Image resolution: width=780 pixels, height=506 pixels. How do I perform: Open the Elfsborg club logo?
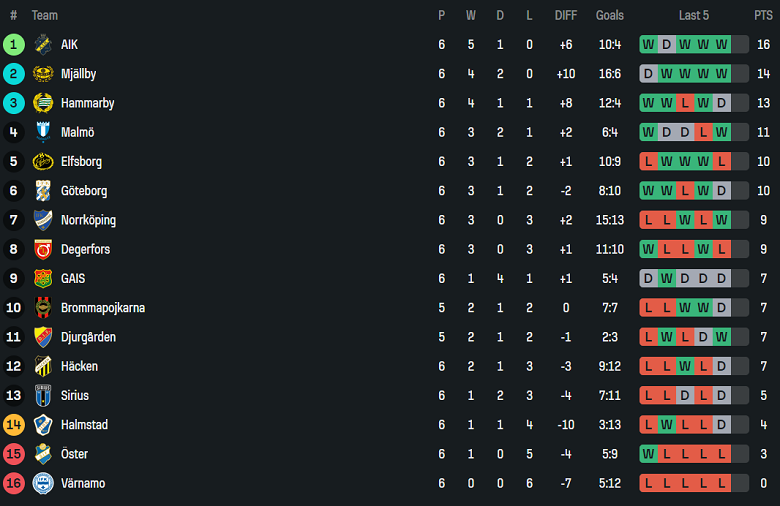42,161
